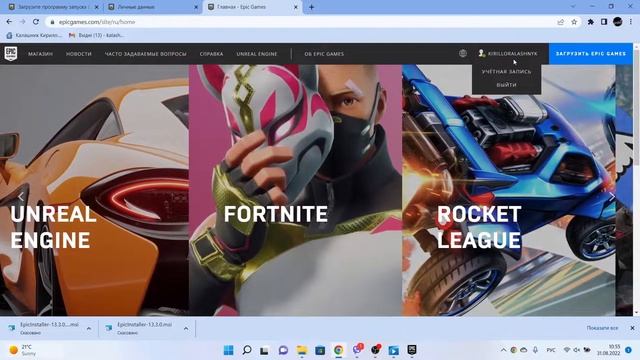Screen dimensions: 640x360
Task: Open the СПРАВКА navigation item
Action: click(x=211, y=54)
